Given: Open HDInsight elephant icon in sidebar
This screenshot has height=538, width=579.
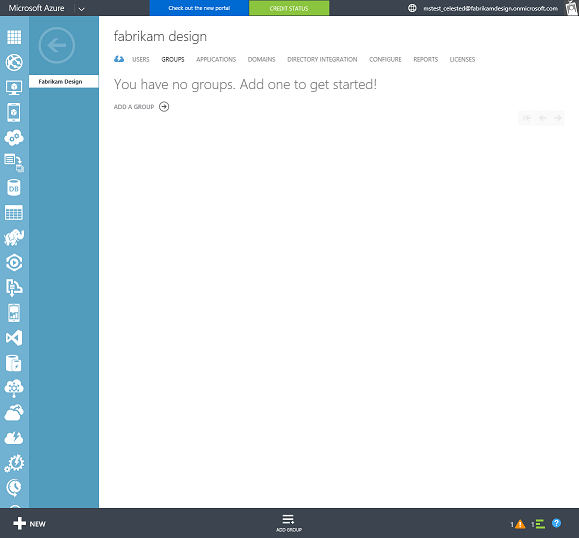Looking at the screenshot, I should [x=14, y=237].
